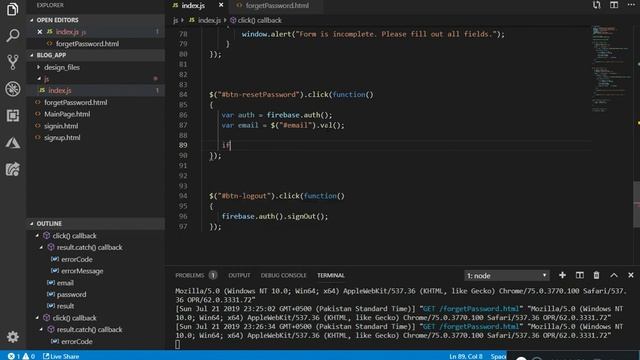Open the Extensions view
The height and width of the screenshot is (360, 640).
click(12, 116)
